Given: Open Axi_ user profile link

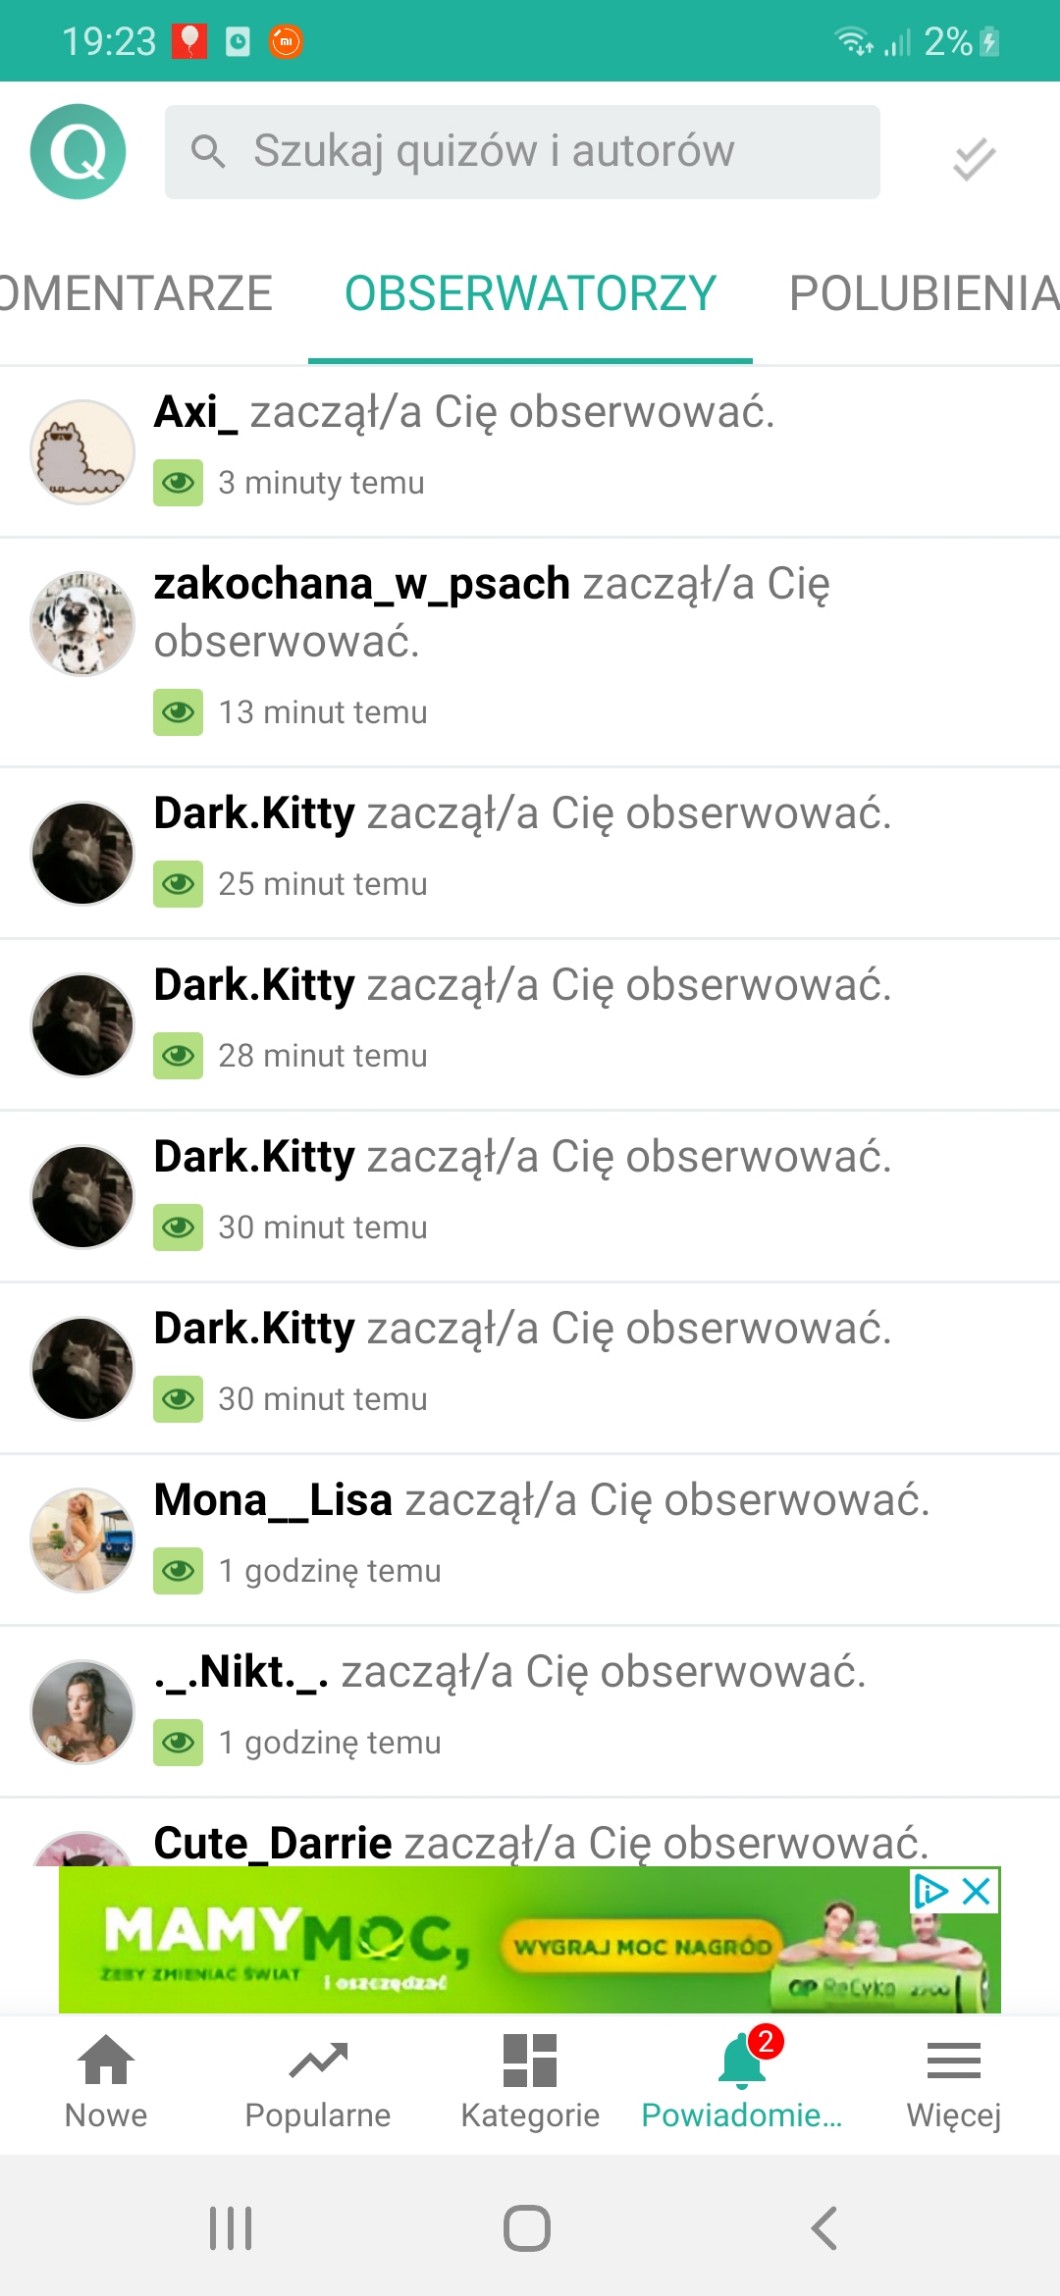Looking at the screenshot, I should coord(196,412).
